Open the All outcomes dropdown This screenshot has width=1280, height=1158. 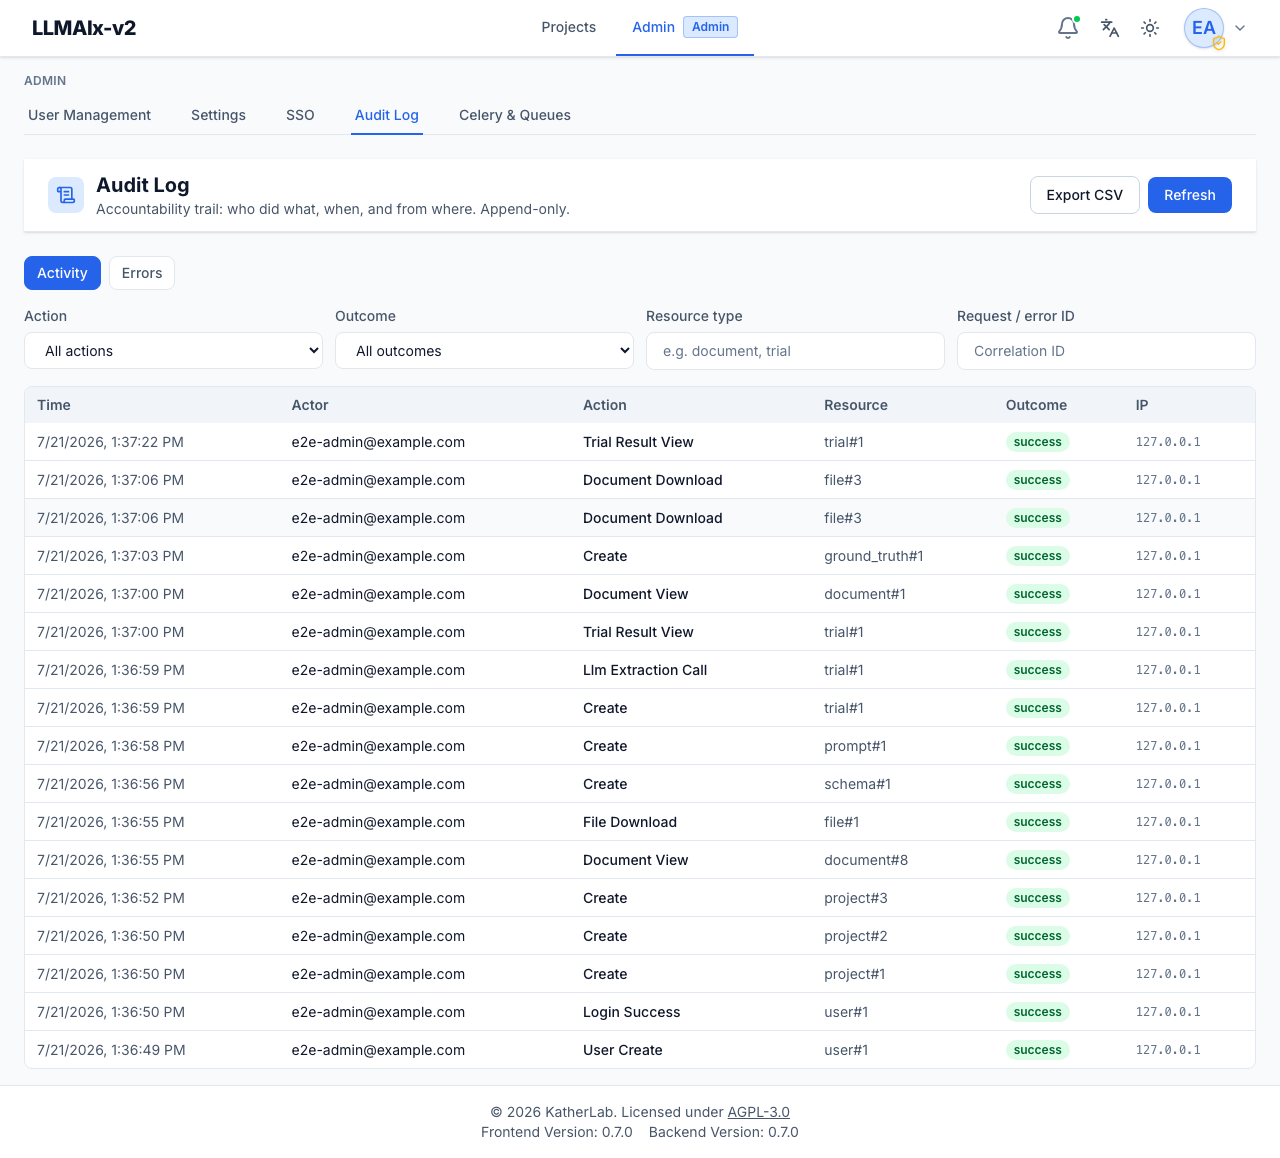(x=484, y=351)
